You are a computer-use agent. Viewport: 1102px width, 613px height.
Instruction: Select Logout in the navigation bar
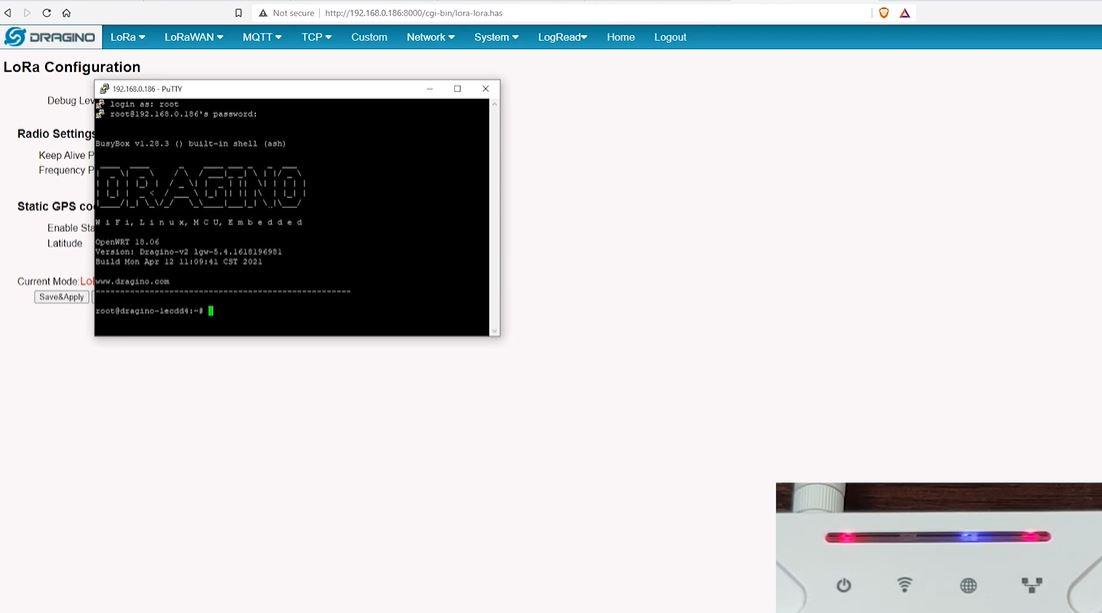670,37
